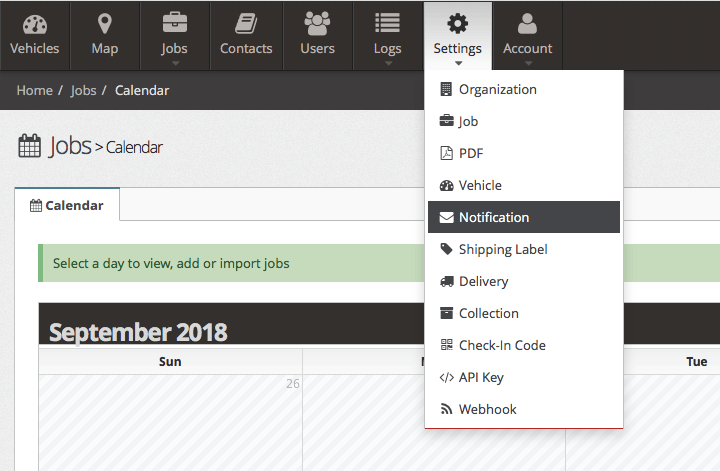Image resolution: width=720 pixels, height=471 pixels.
Task: Select the Sunday 26 calendar cell
Action: (170, 422)
